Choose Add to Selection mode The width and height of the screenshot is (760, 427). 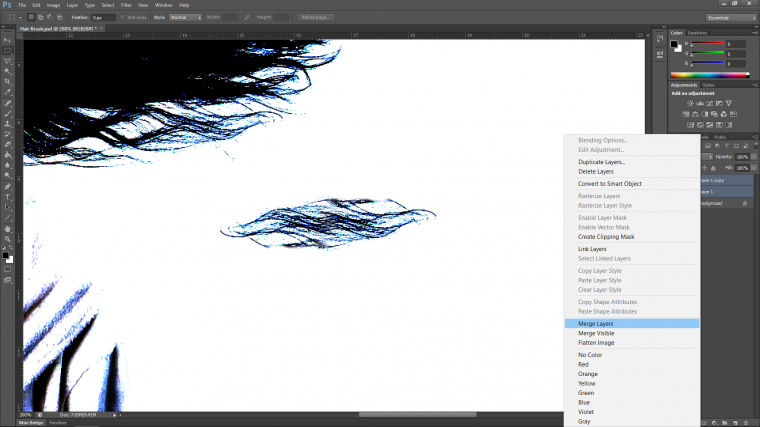pos(40,17)
